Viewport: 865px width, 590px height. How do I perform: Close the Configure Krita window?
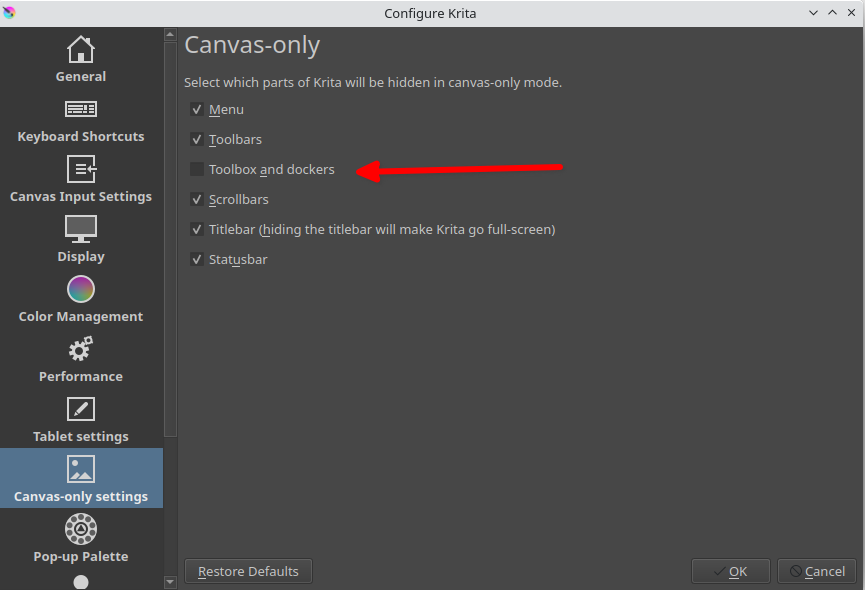coord(851,13)
